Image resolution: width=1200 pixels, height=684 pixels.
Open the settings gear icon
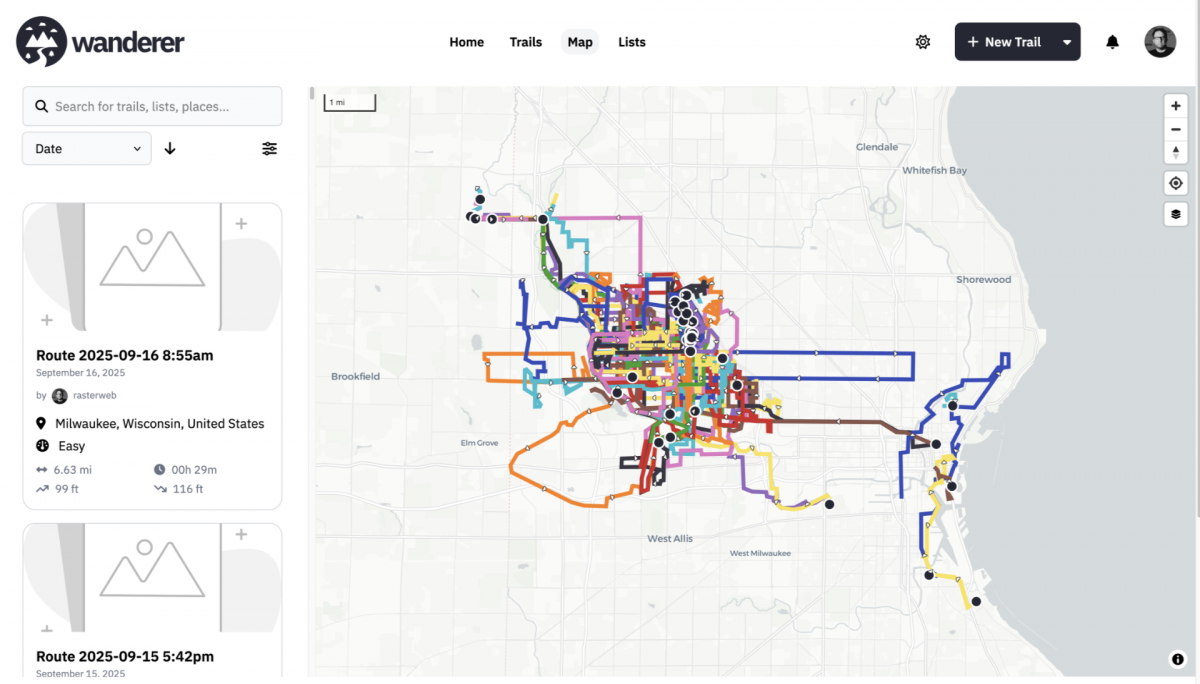click(x=923, y=42)
